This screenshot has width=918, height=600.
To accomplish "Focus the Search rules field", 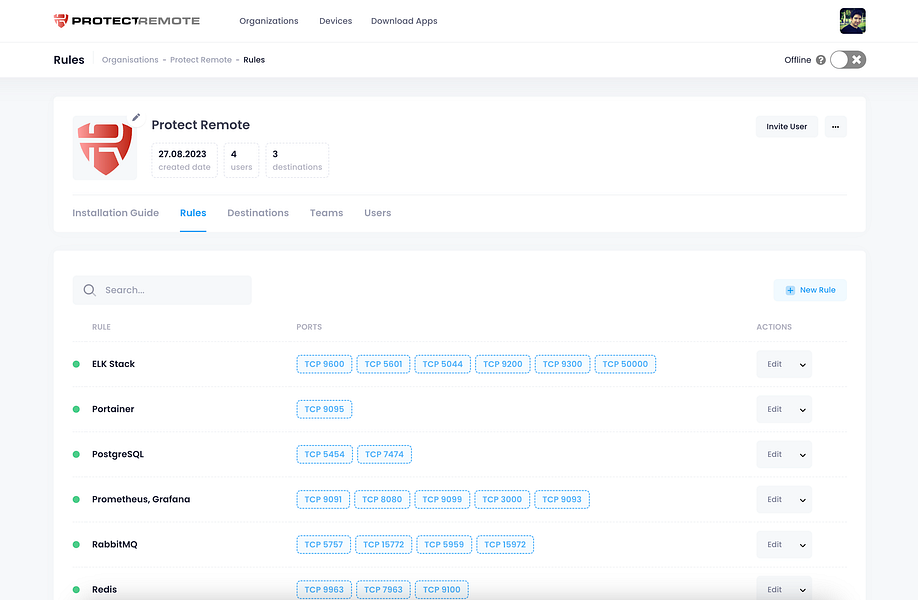I will click(x=162, y=290).
